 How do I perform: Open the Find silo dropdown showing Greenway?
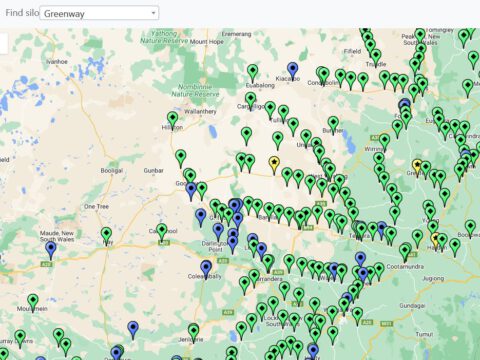pyautogui.click(x=99, y=13)
